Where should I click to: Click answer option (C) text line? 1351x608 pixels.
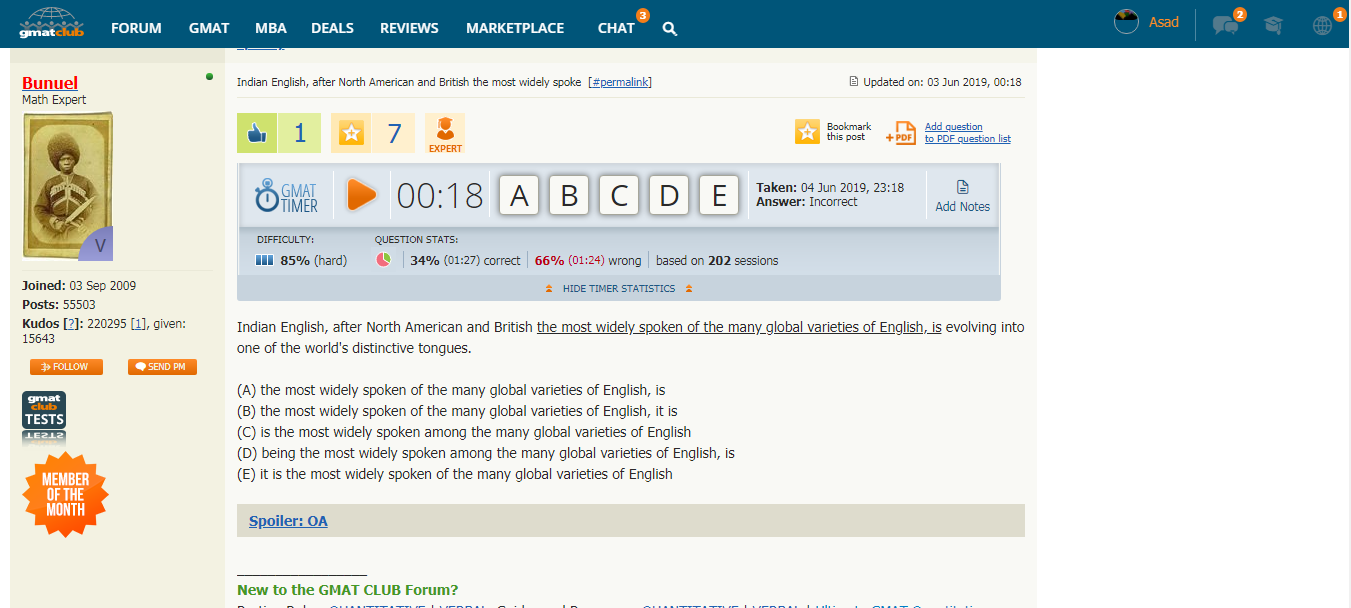pyautogui.click(x=464, y=432)
